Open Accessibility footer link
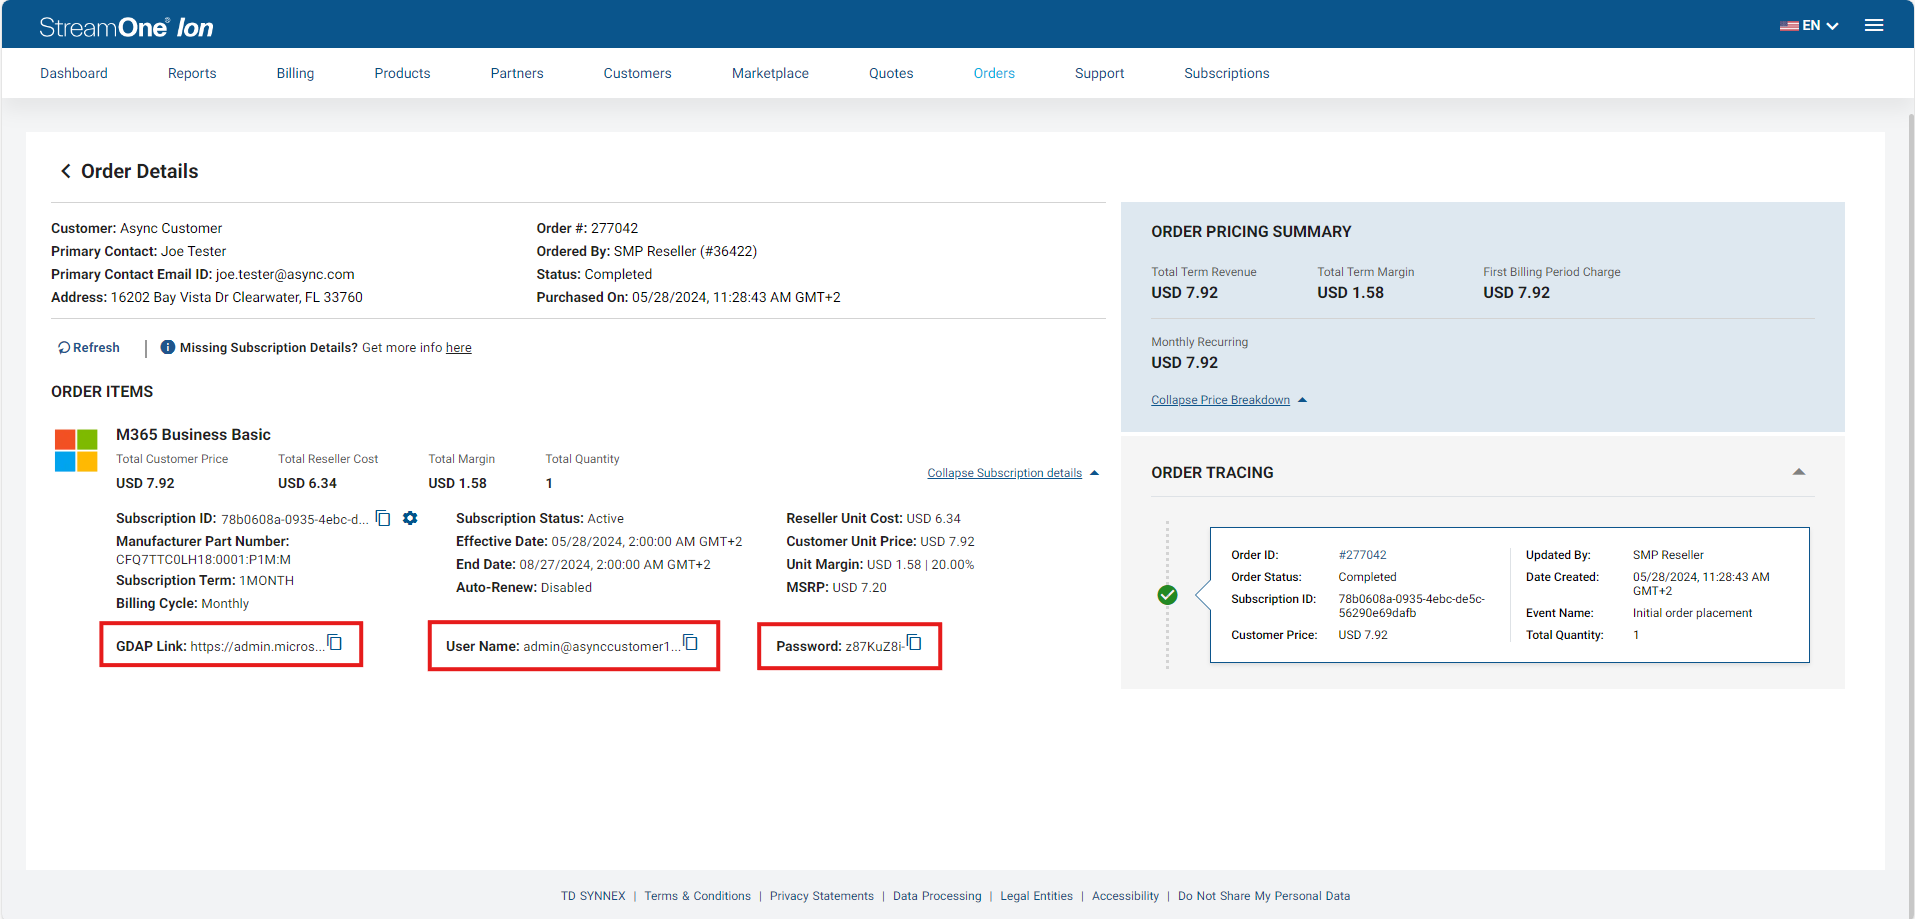The height and width of the screenshot is (919, 1915). 1125,896
